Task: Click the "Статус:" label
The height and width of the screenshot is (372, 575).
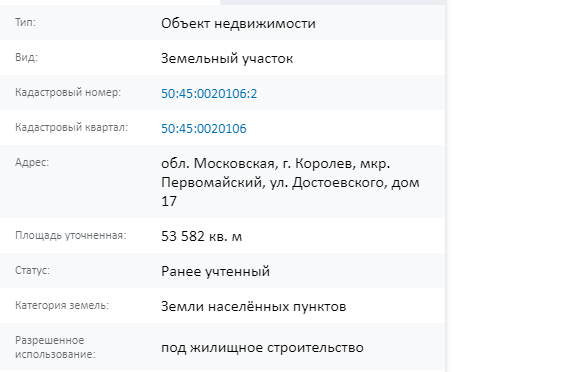Action: (x=32, y=270)
